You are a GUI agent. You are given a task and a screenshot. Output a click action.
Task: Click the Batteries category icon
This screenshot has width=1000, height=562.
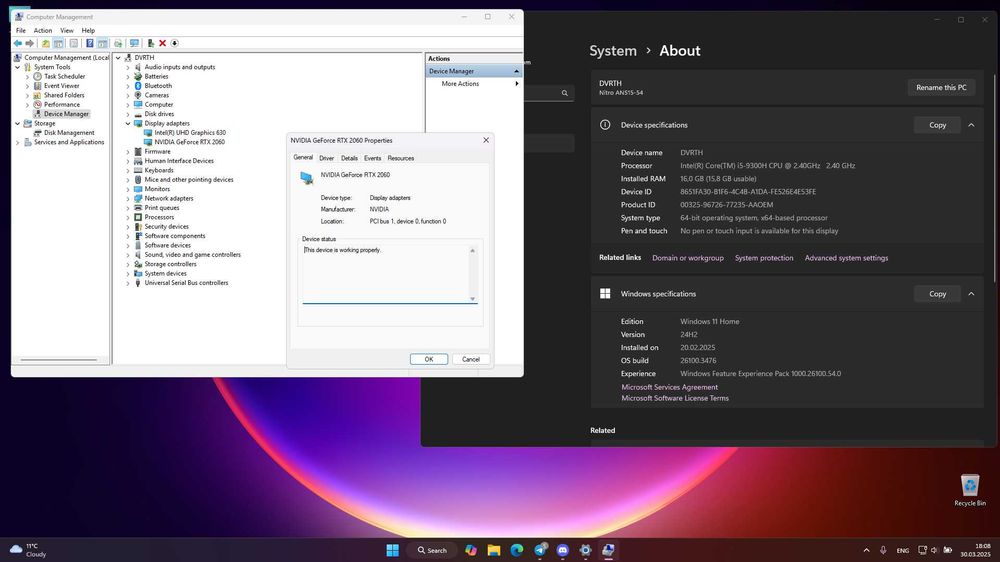point(138,77)
